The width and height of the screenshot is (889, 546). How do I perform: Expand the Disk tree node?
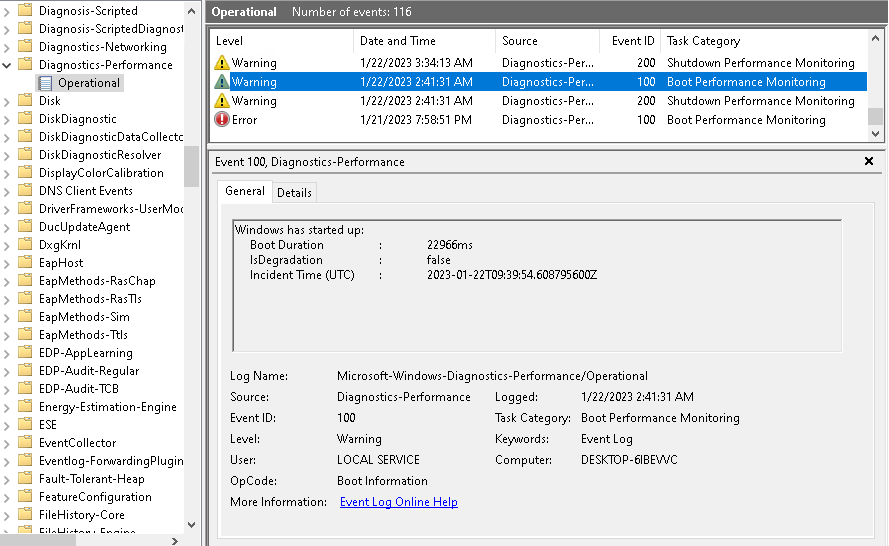coord(7,101)
